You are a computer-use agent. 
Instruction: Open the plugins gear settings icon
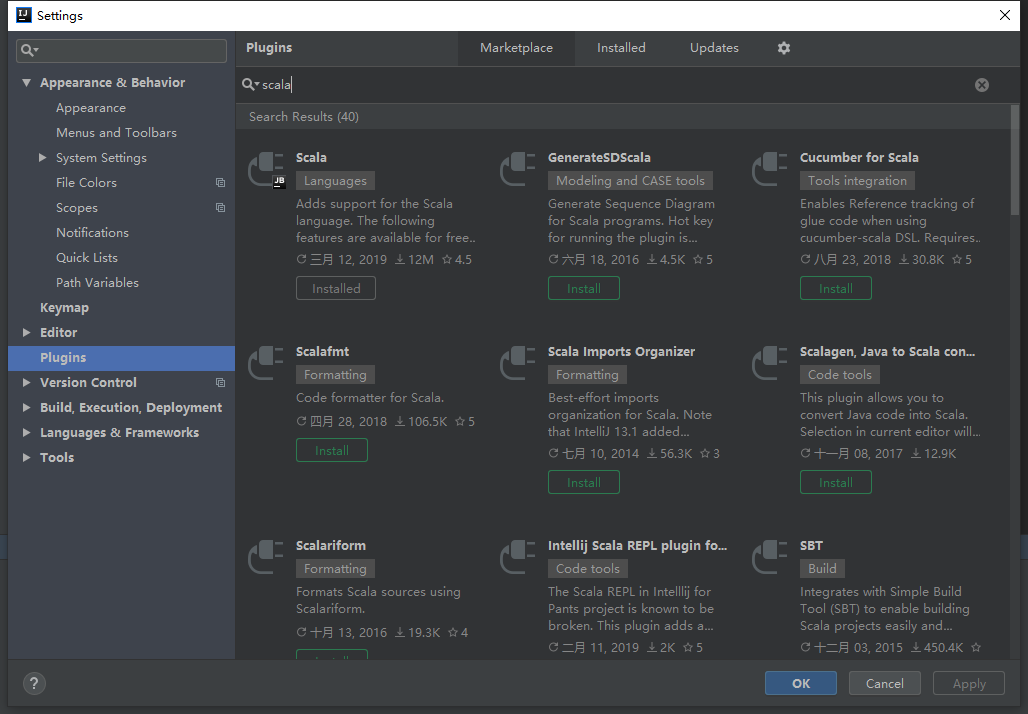pos(783,48)
